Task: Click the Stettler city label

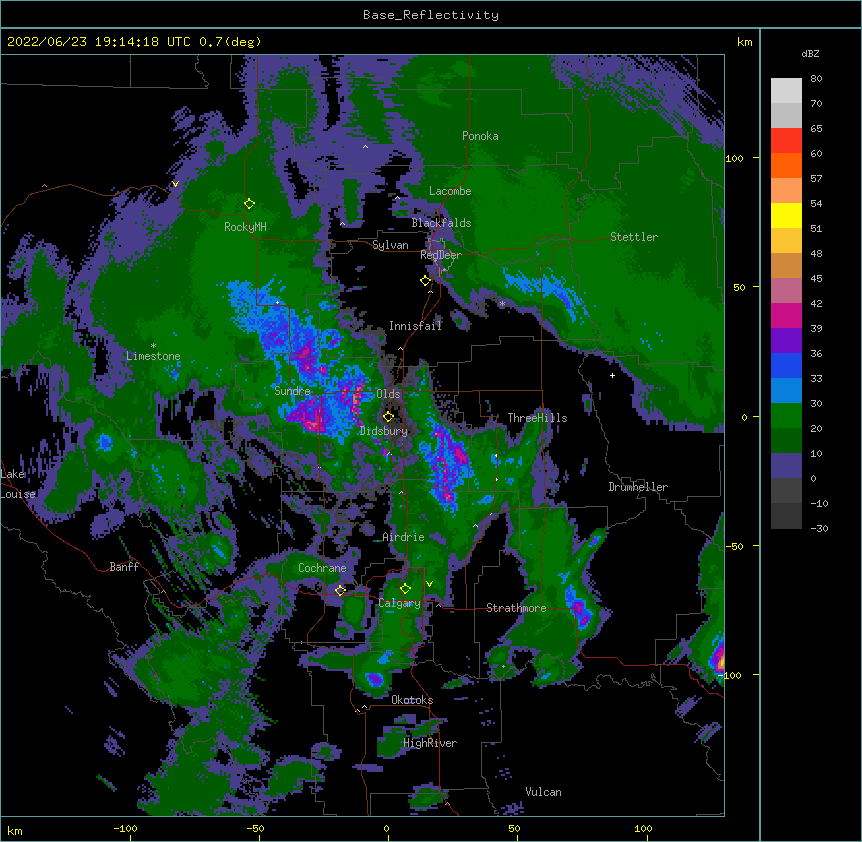Action: tap(634, 237)
